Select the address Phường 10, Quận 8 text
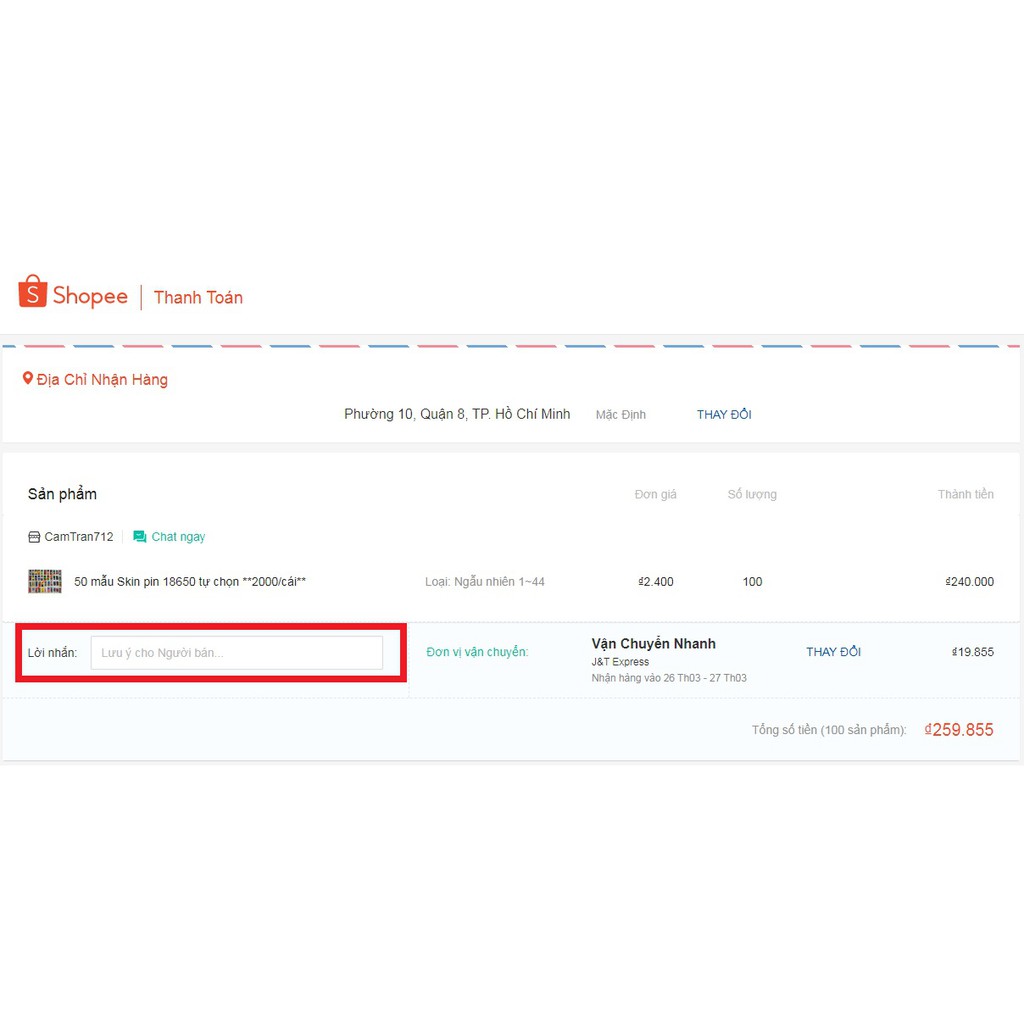Screen dimensions: 1024x1024 point(457,414)
